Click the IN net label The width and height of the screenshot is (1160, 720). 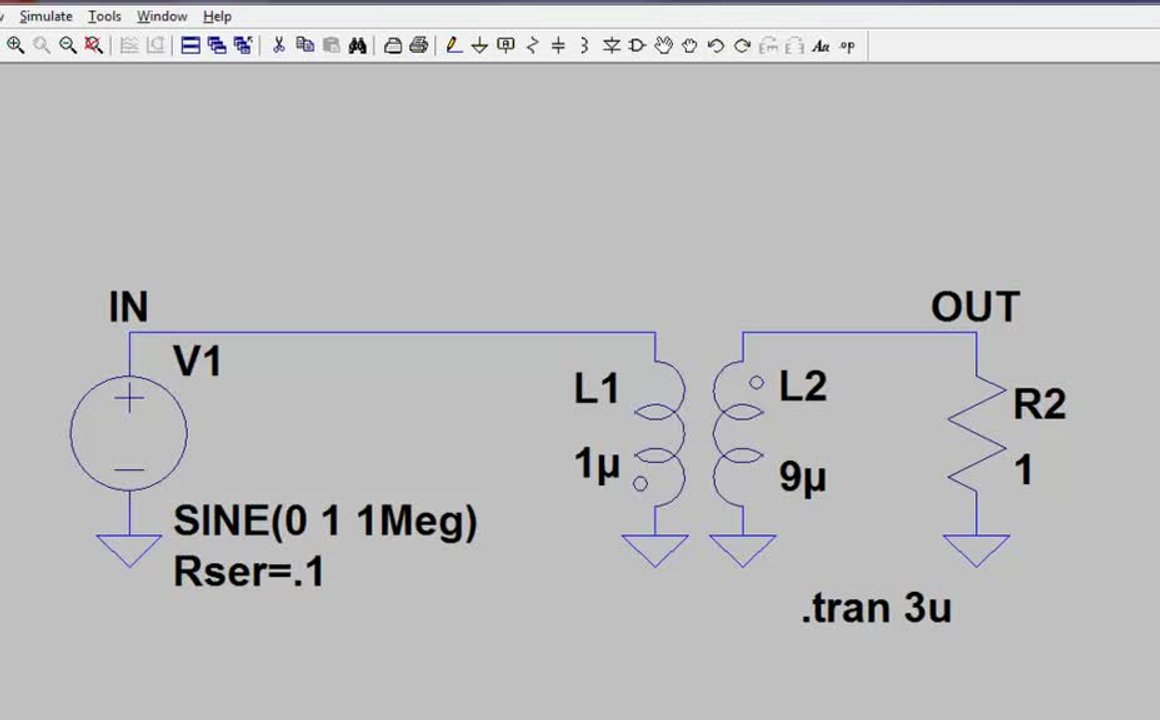129,307
